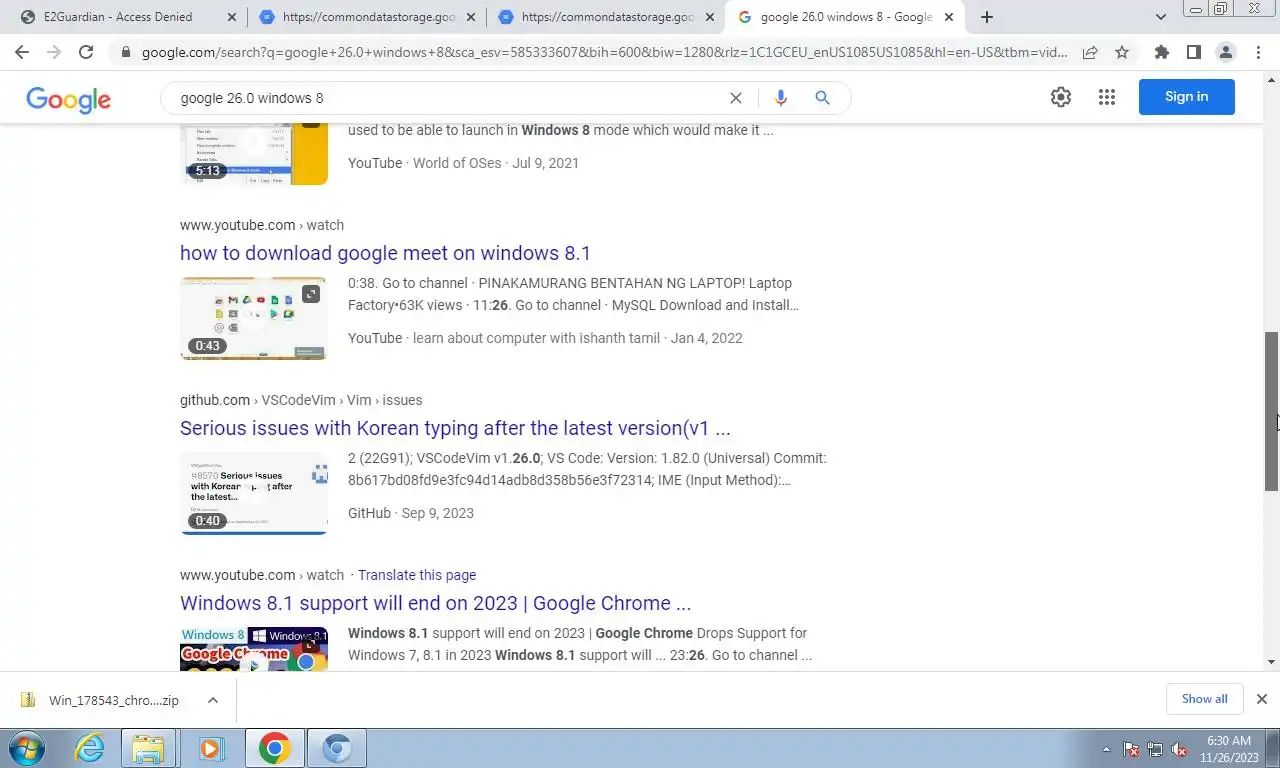Open Windows Media Player from the taskbar
Viewport: 1280px width, 768px height.
click(210, 748)
